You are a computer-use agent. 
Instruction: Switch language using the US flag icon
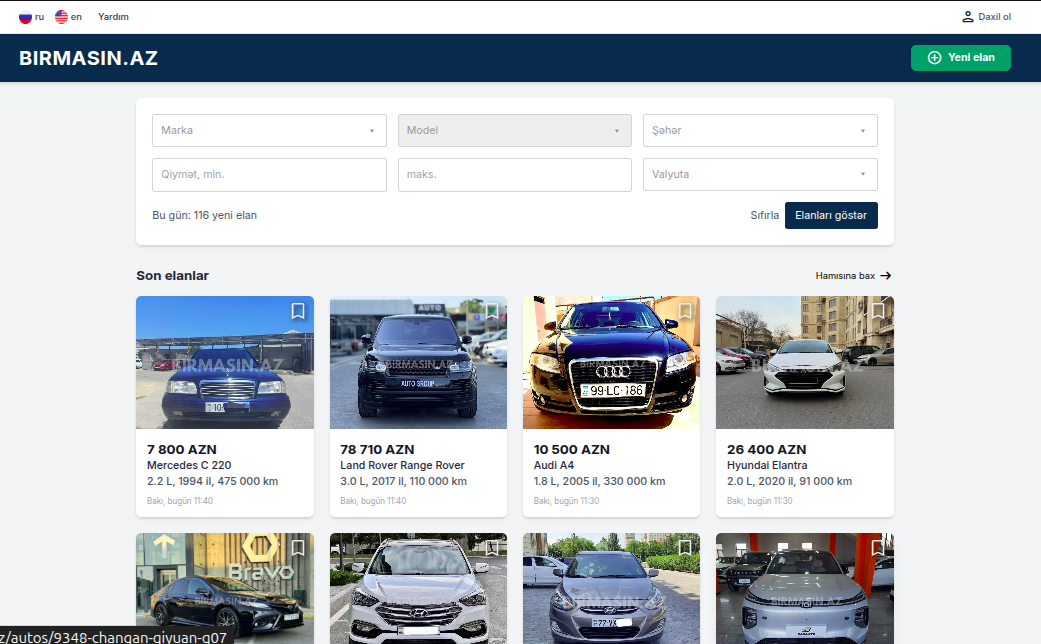pyautogui.click(x=61, y=17)
